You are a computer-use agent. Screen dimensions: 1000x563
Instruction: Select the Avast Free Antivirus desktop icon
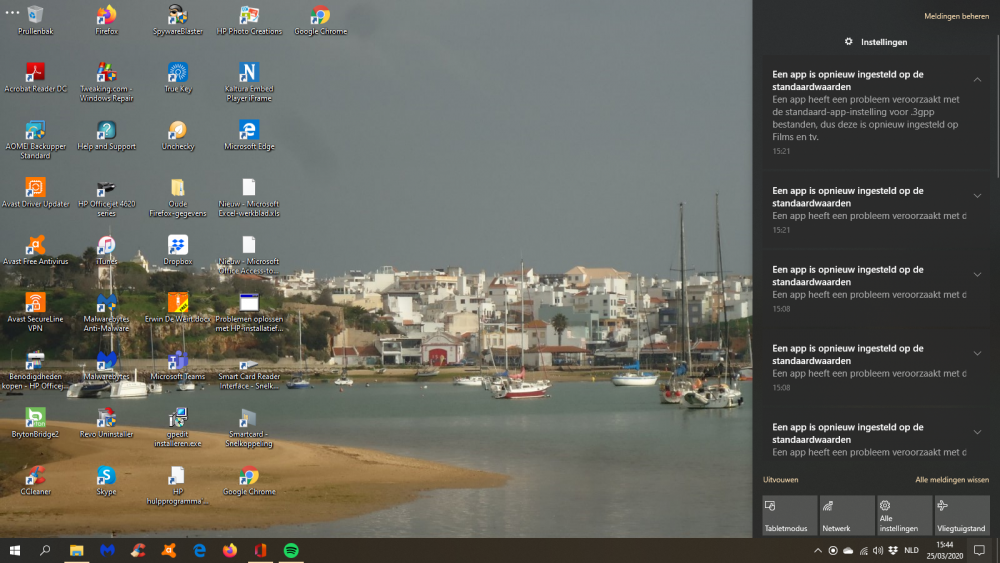pos(35,245)
